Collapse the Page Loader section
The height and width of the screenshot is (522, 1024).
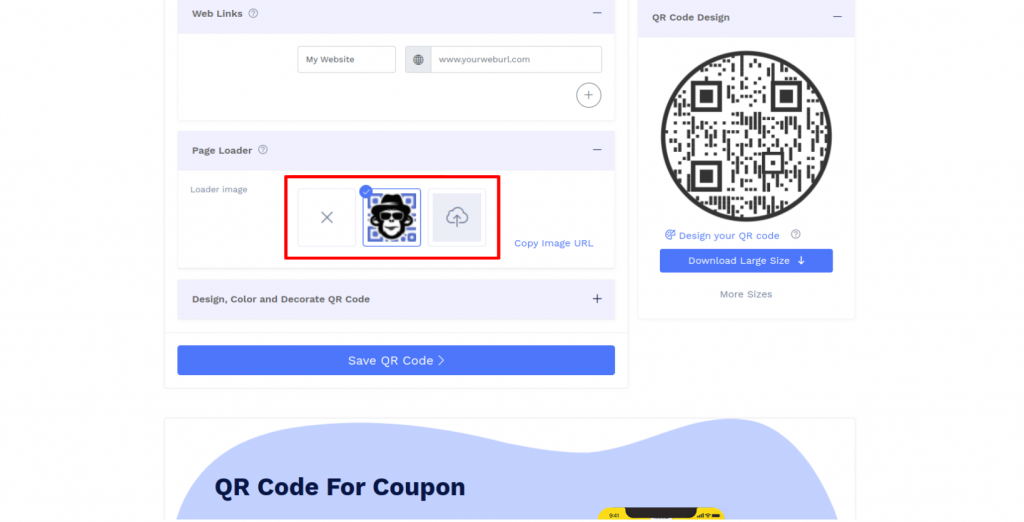click(x=597, y=150)
